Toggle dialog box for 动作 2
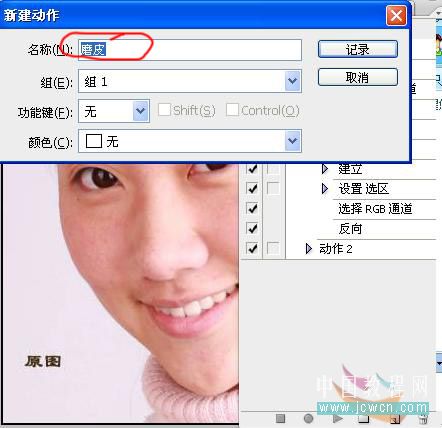The height and width of the screenshot is (428, 442). click(273, 249)
